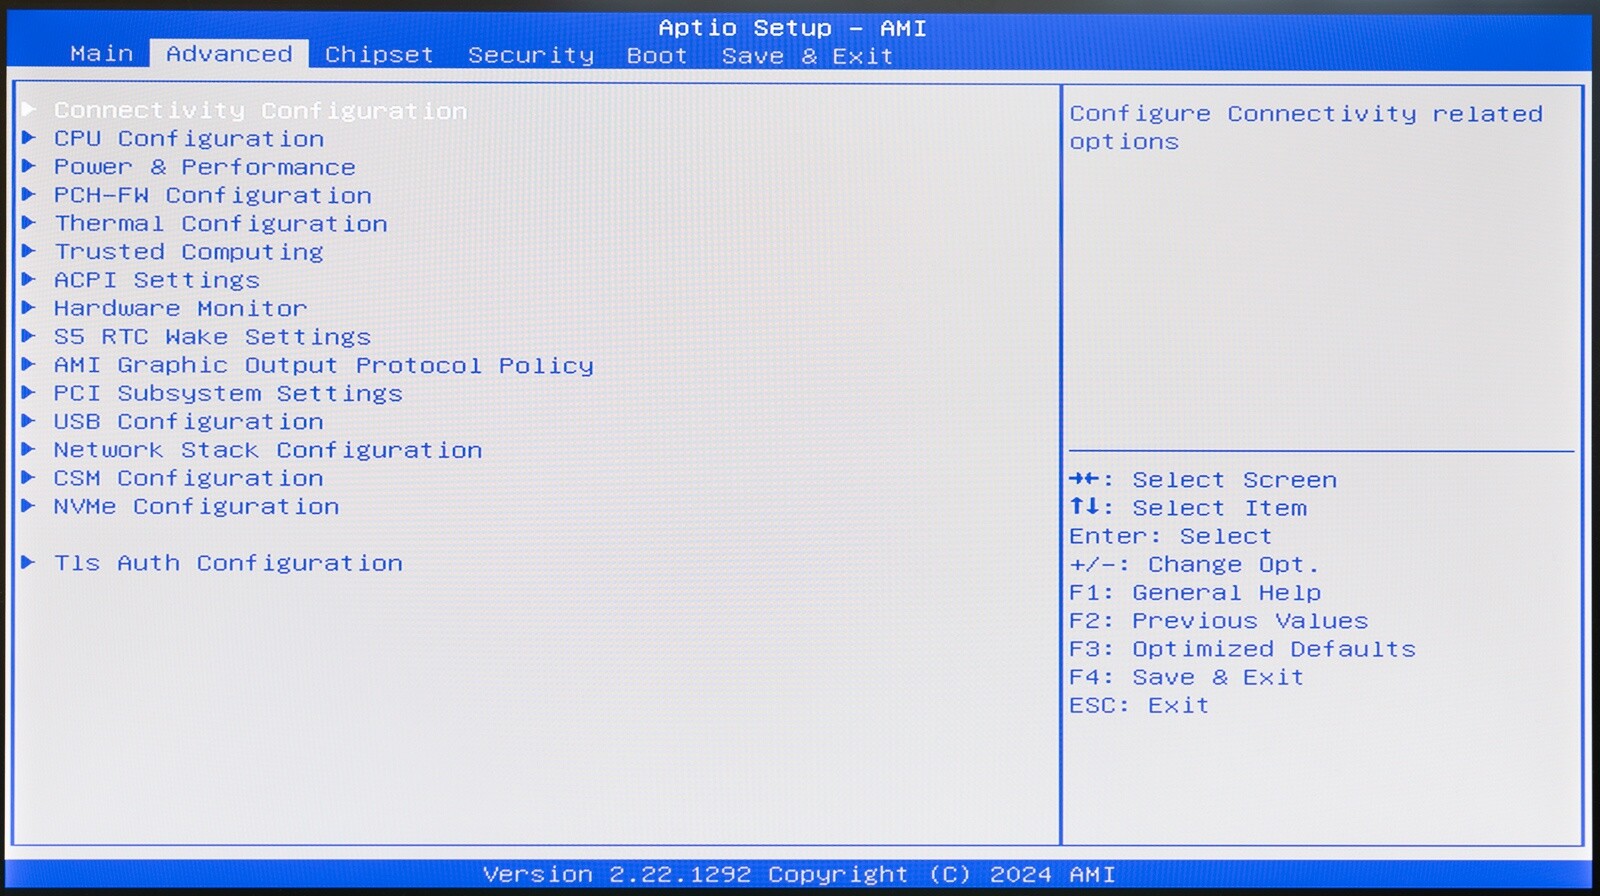Click the arrow beside Connectivity Configuration
This screenshot has height=896, width=1600.
coord(29,109)
